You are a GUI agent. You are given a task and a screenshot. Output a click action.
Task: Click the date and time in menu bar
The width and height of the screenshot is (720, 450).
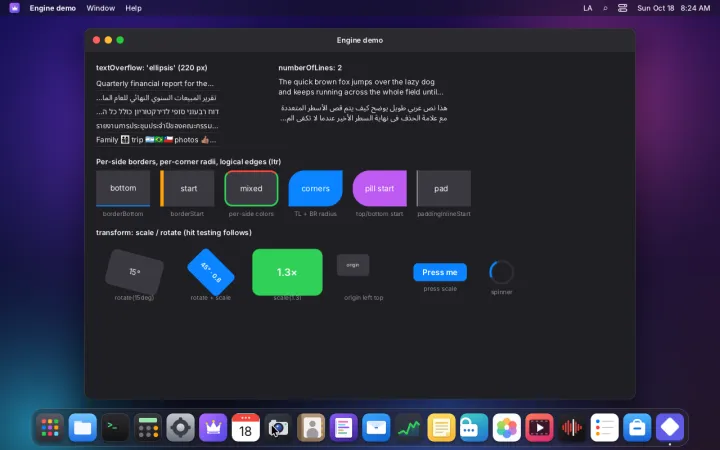click(673, 8)
